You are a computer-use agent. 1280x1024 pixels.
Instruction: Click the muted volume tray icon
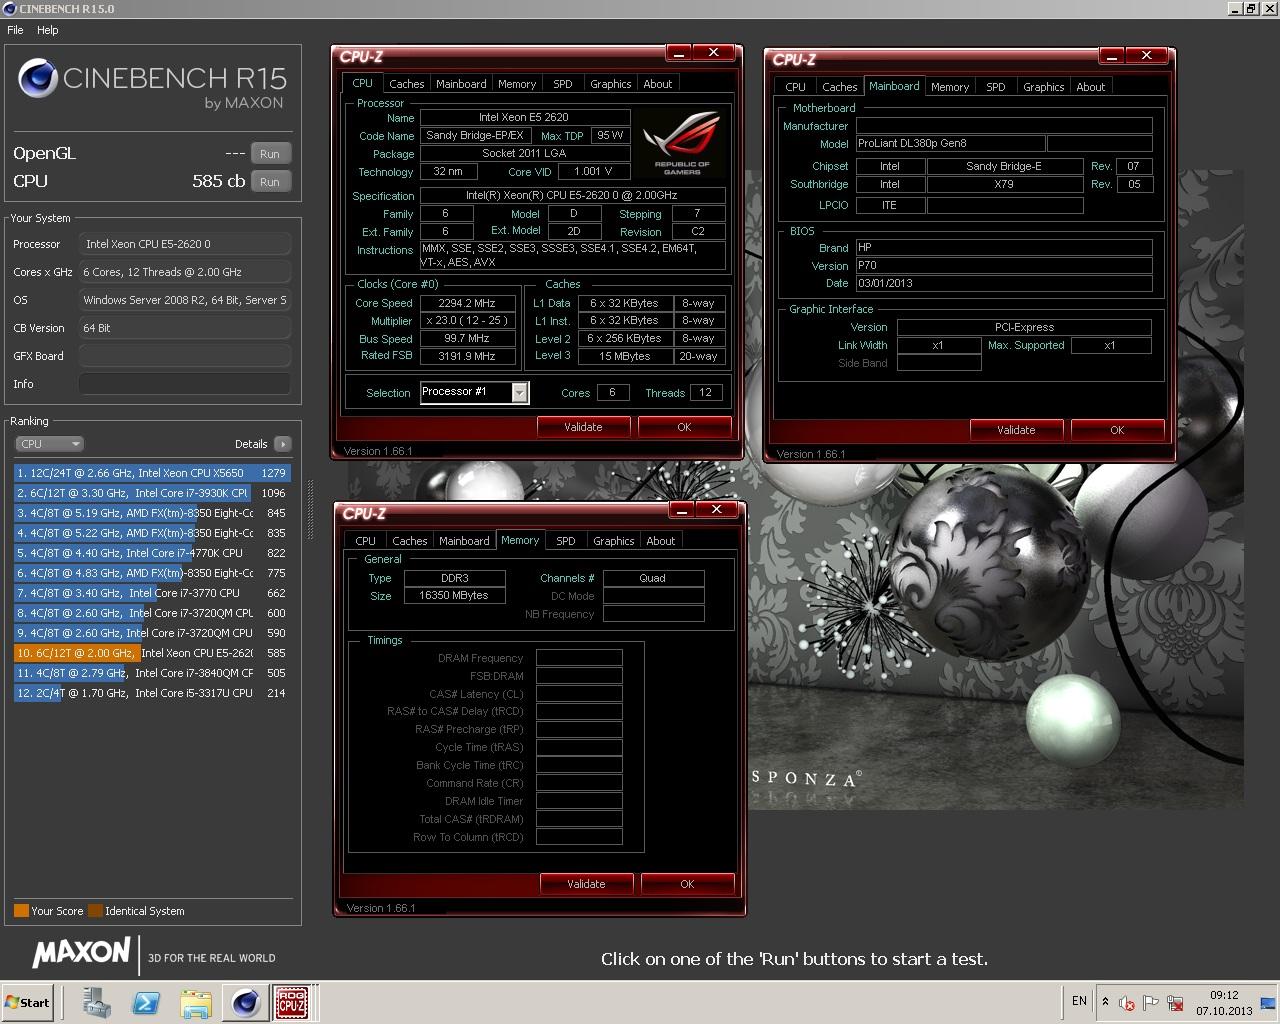[1127, 1003]
